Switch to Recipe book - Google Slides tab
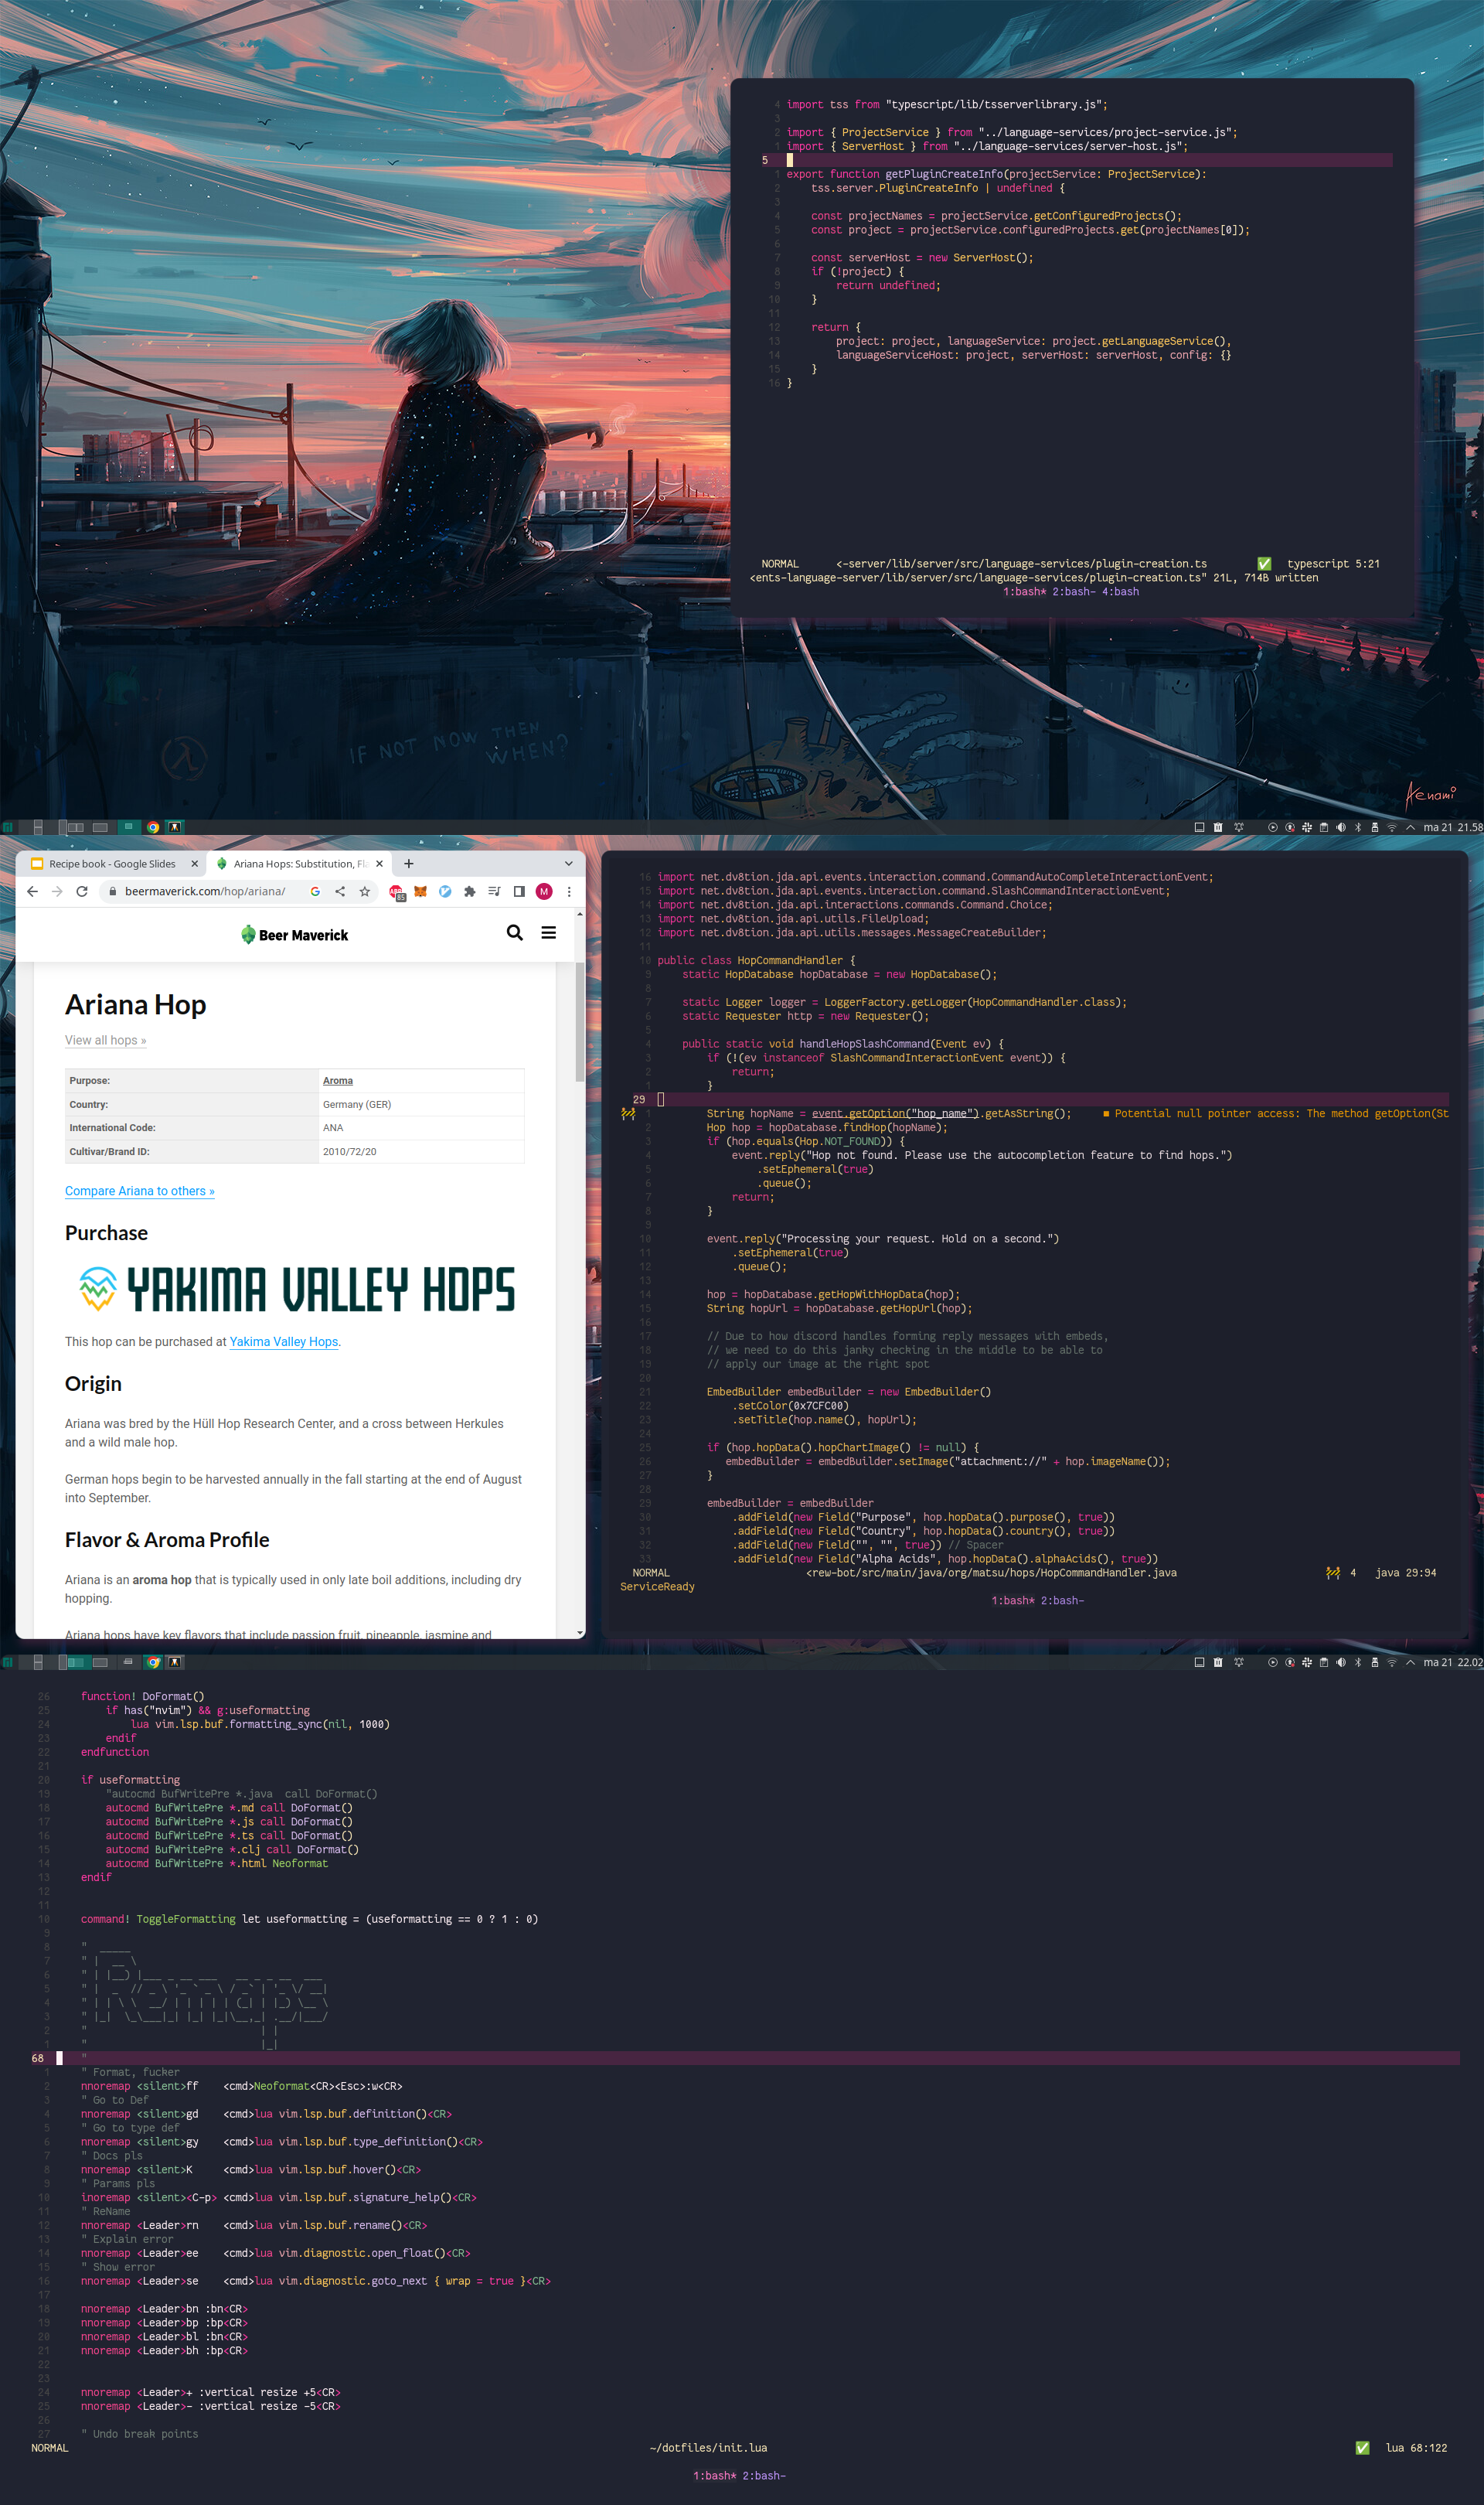Viewport: 1484px width, 2505px height. [113, 864]
